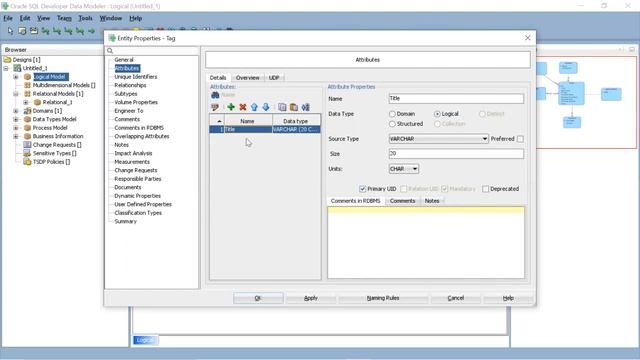
Task: Click the Untitled_1 design icon
Action: click(17, 68)
